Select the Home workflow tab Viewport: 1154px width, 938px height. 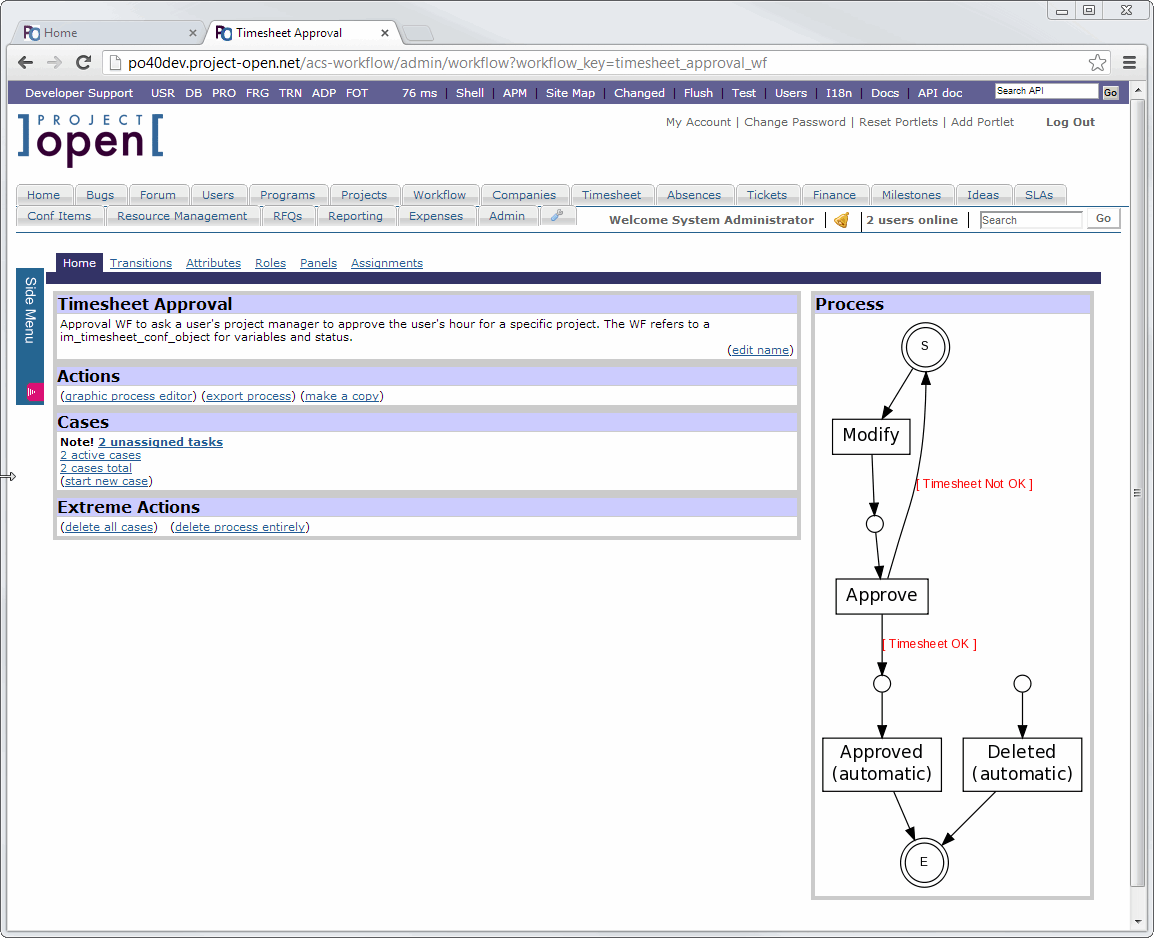click(79, 263)
